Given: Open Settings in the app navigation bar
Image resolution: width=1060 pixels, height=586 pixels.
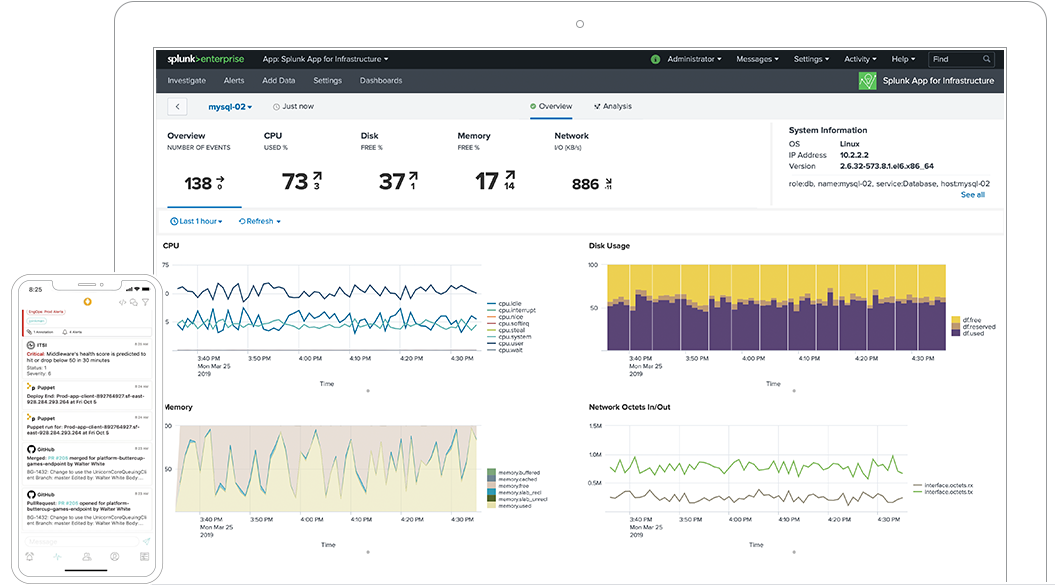Looking at the screenshot, I should (x=327, y=80).
